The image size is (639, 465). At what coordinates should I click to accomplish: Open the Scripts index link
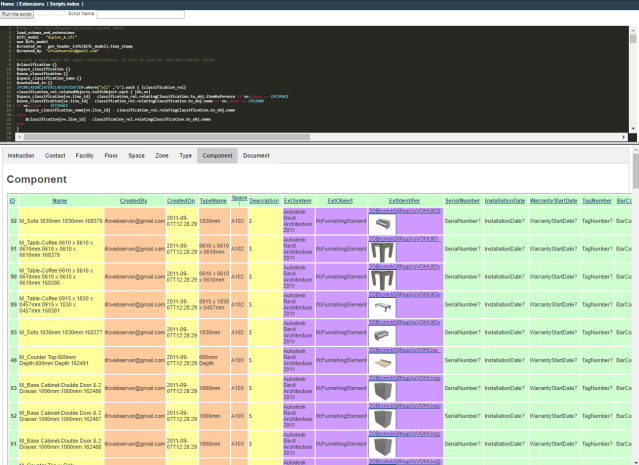[64, 4]
